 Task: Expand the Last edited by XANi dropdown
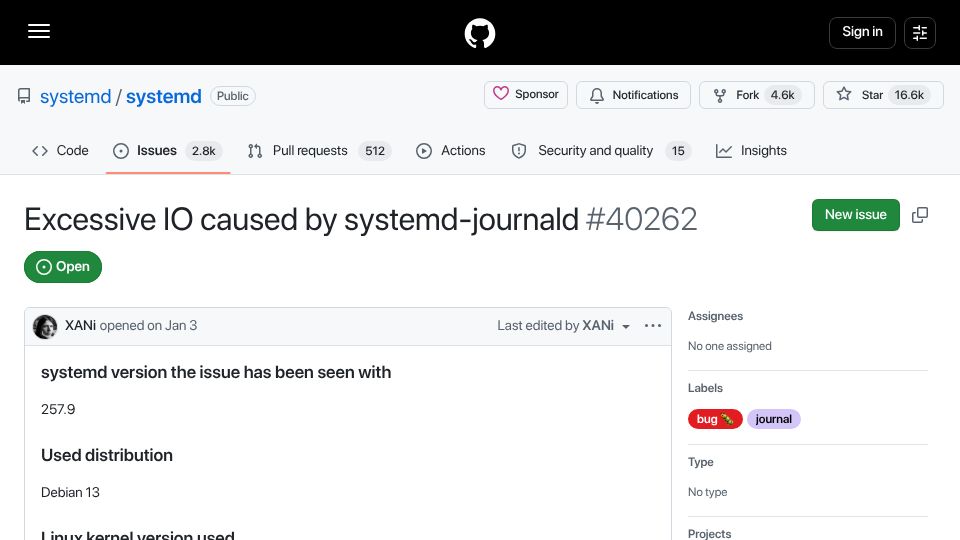[x=563, y=326]
